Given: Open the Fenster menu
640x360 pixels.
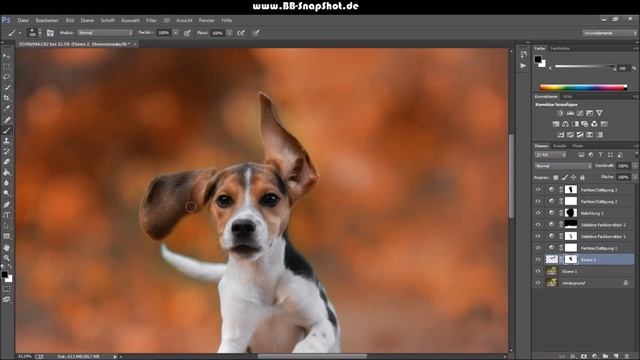Looking at the screenshot, I should pos(207,20).
